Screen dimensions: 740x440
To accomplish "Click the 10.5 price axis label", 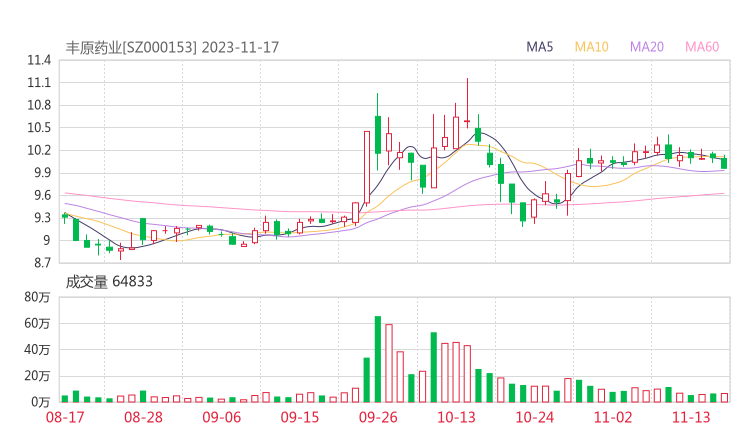I will [x=39, y=128].
